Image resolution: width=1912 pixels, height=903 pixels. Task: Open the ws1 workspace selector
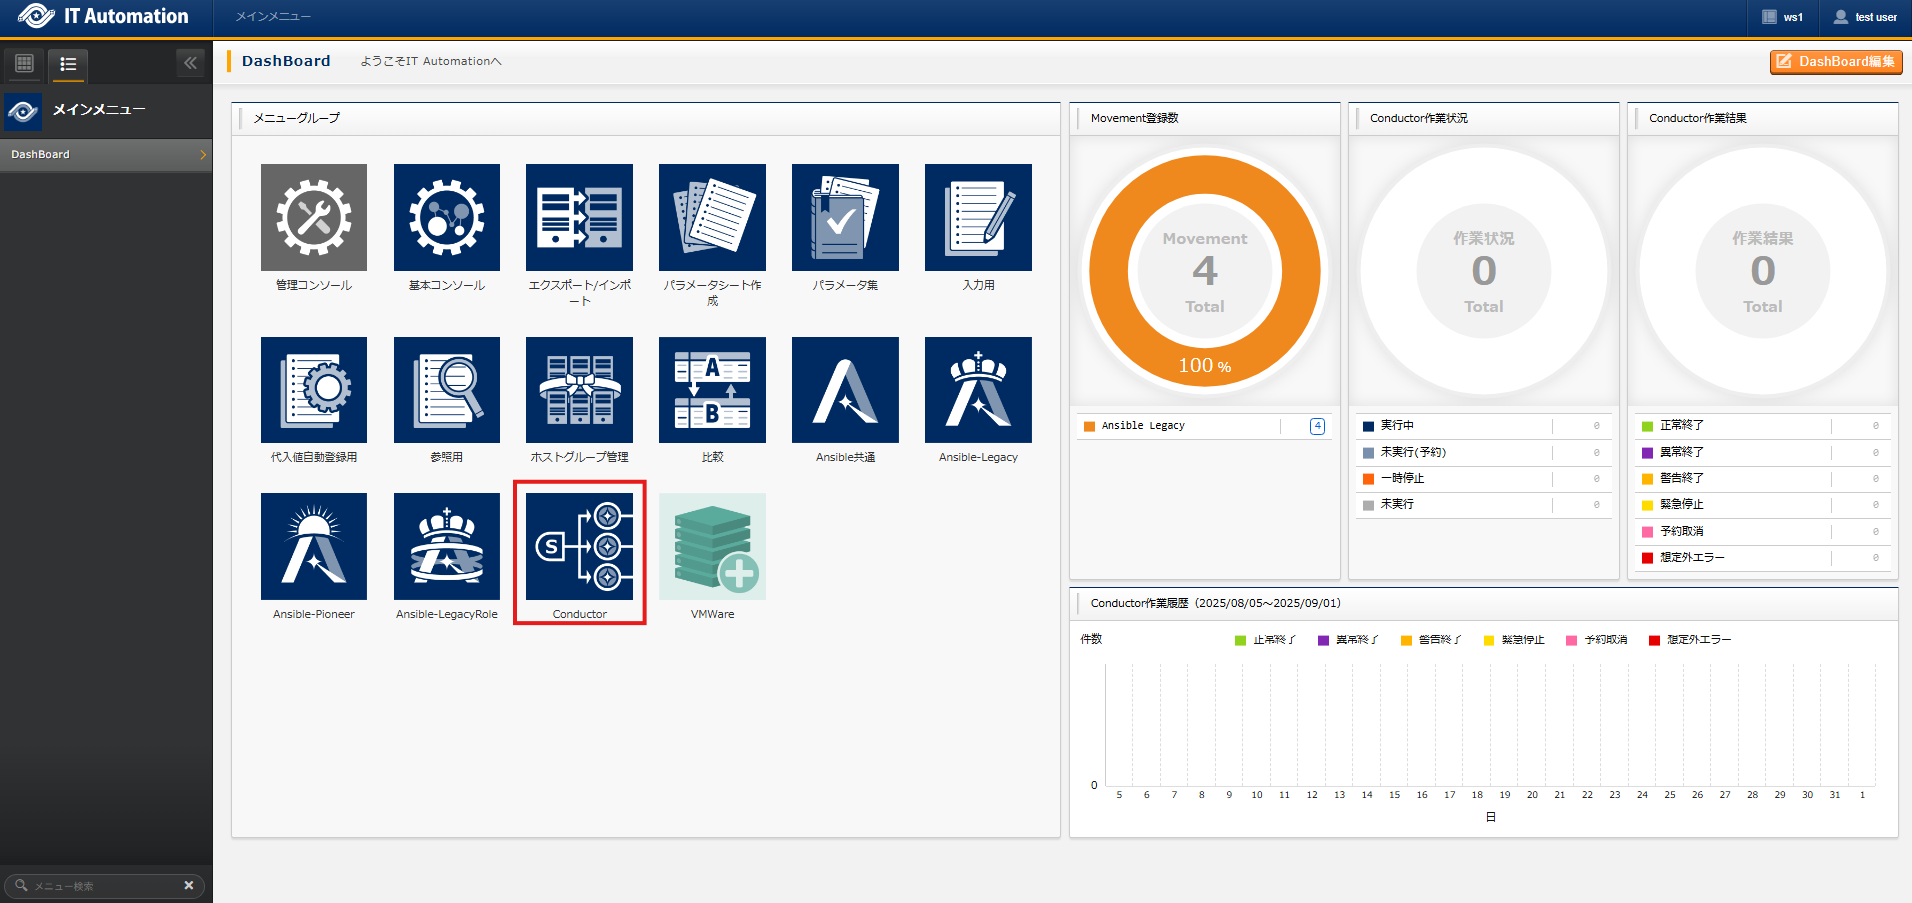tap(1782, 17)
